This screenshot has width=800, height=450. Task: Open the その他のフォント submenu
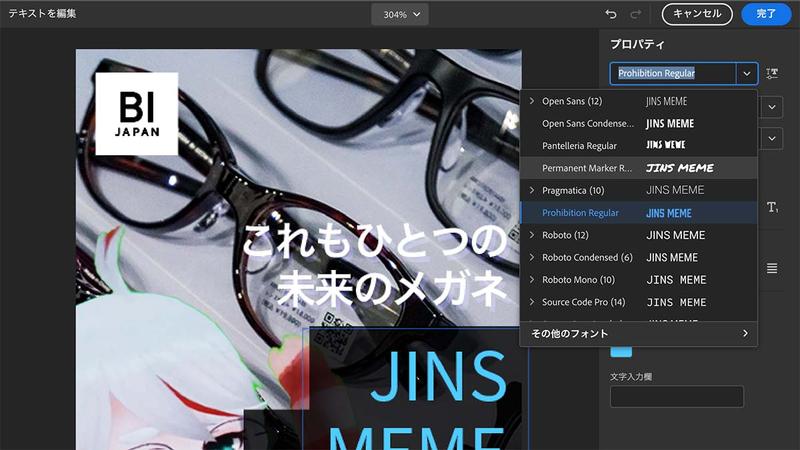(x=638, y=334)
